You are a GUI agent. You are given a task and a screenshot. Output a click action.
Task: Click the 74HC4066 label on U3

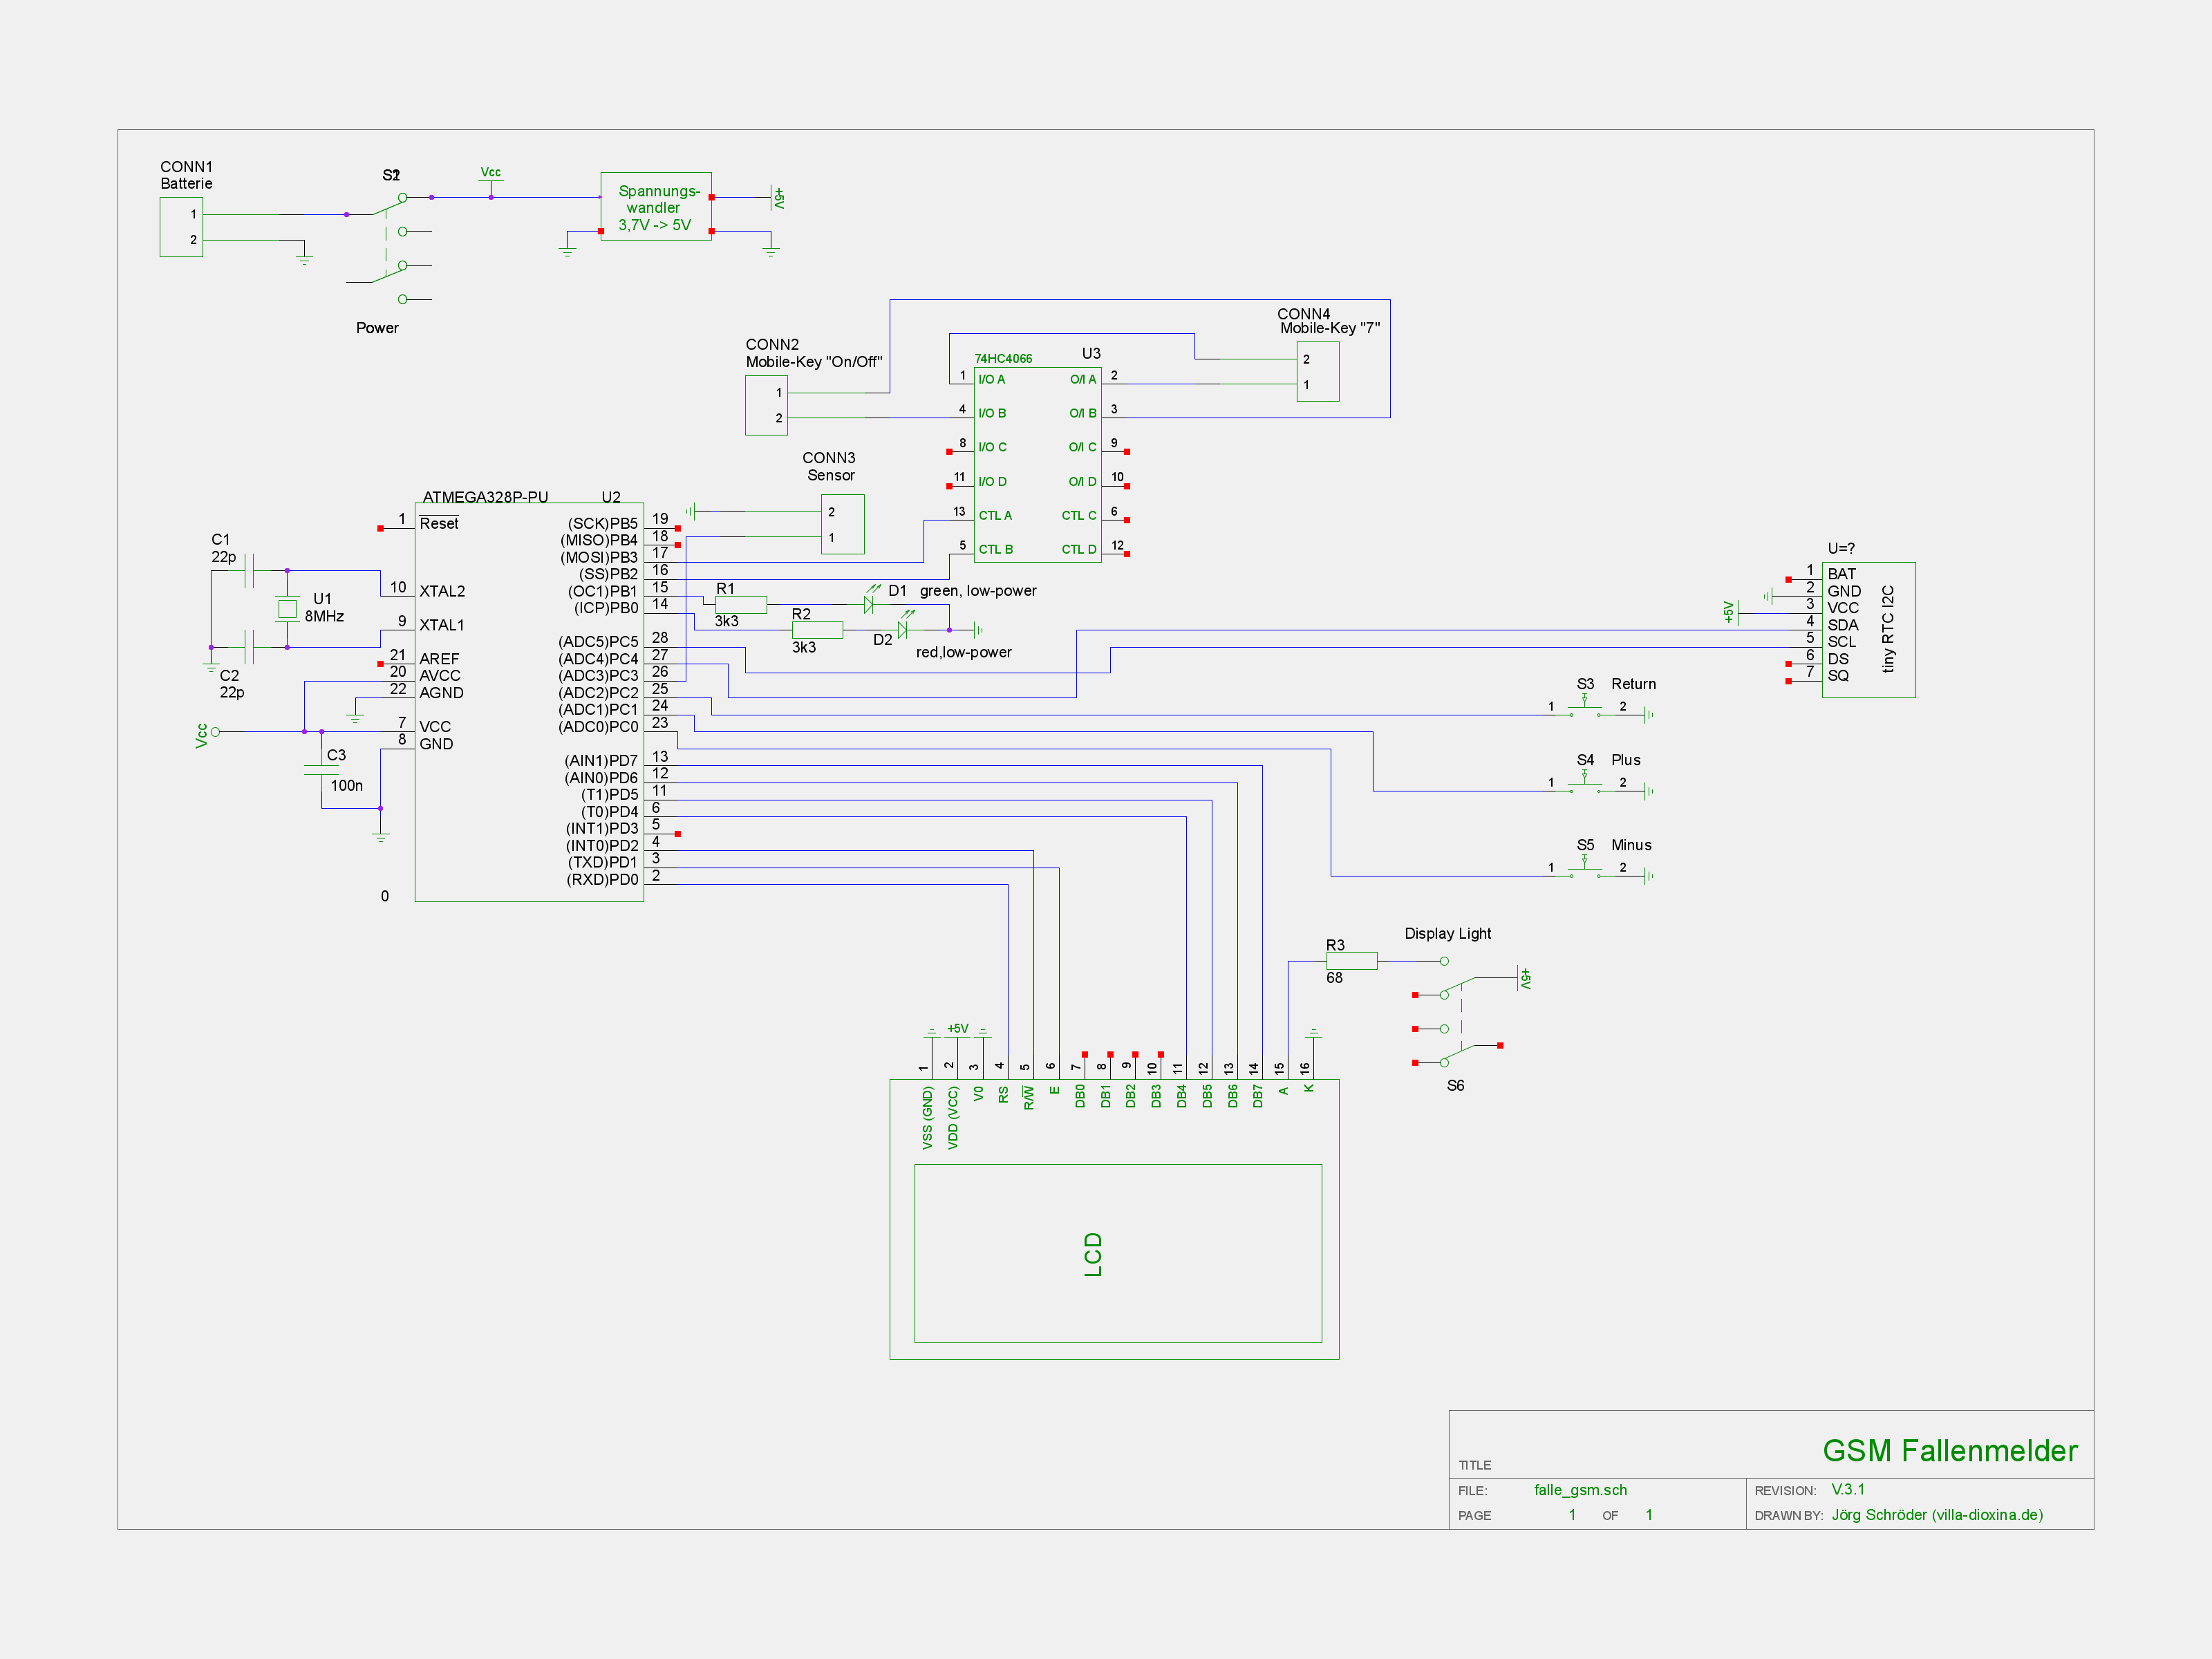[1003, 358]
